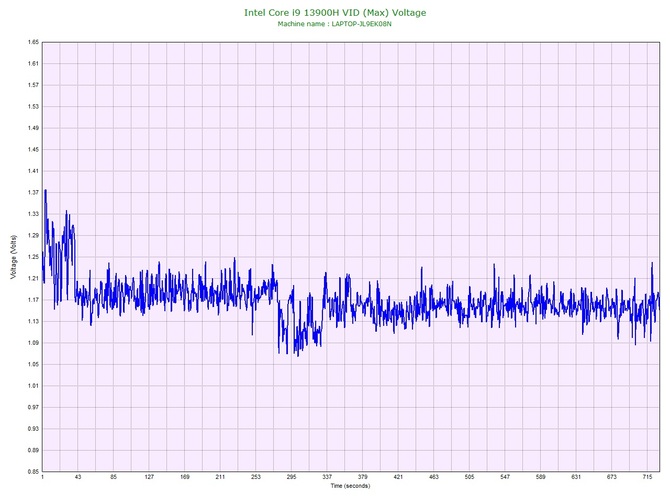Viewport: 670px width, 503px height.
Task: Click the 1.65 value on the voltage axis
Action: tap(33, 42)
